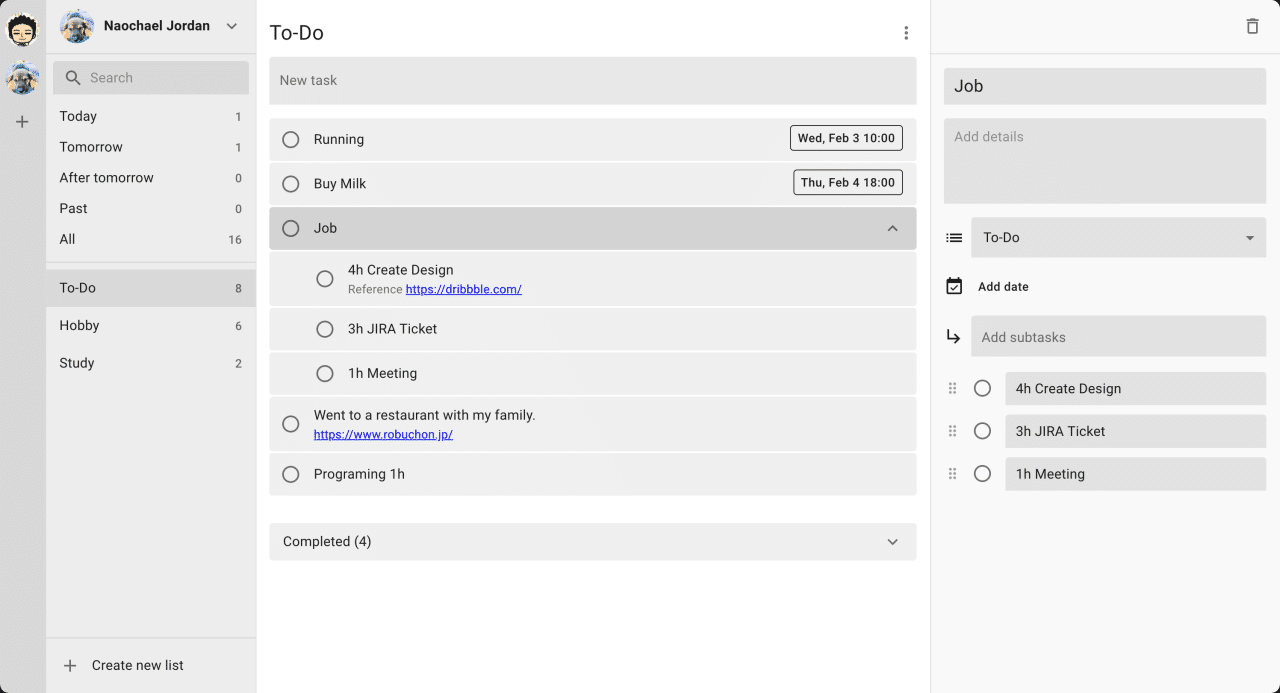
Task: Click the Wed, Feb 3 10:00 date badge
Action: [x=846, y=138]
